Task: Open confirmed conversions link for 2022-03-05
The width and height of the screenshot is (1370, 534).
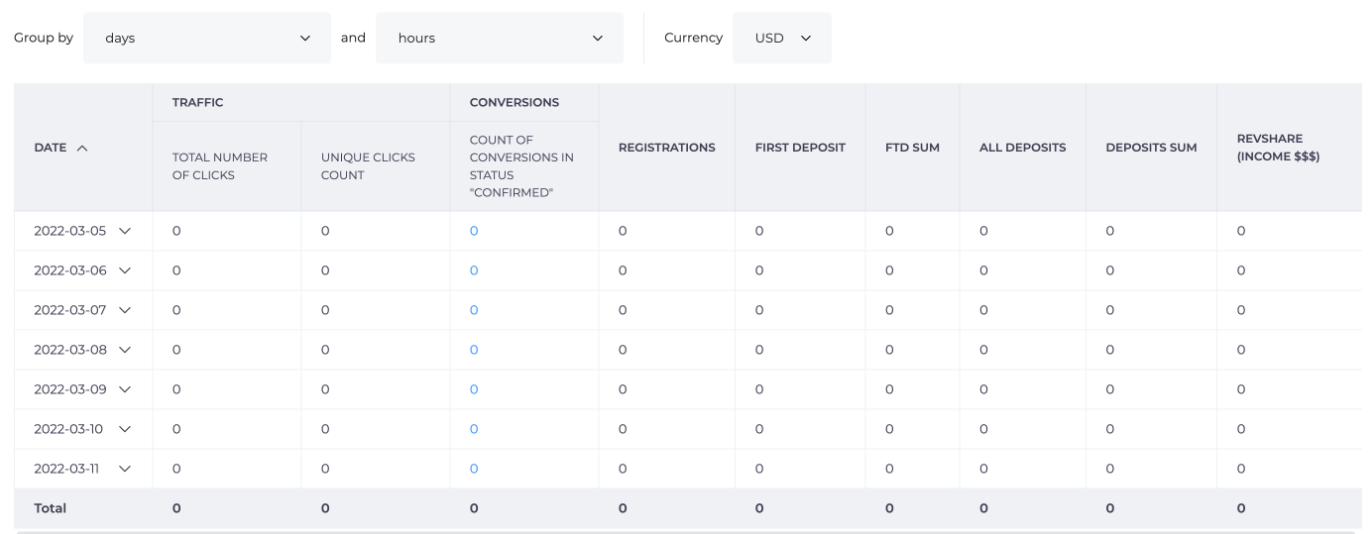Action: [474, 231]
